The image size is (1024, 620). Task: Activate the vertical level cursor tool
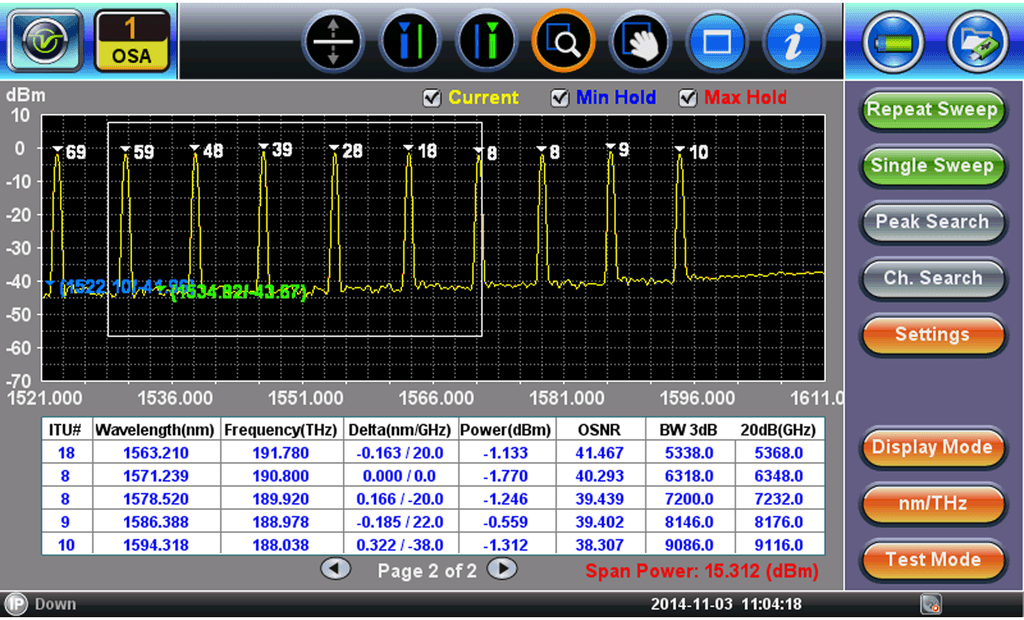[x=333, y=41]
